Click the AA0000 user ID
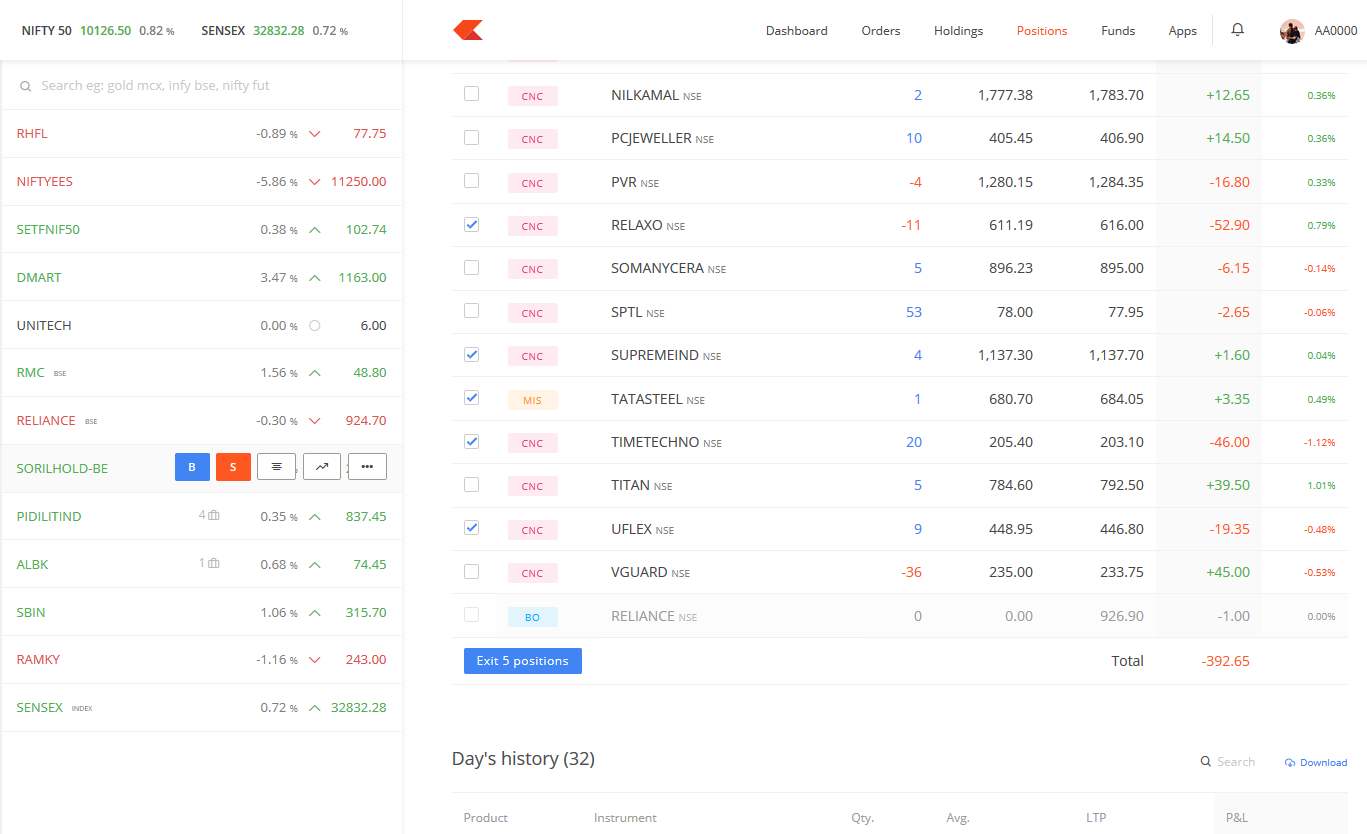1367x834 pixels. 1336,31
